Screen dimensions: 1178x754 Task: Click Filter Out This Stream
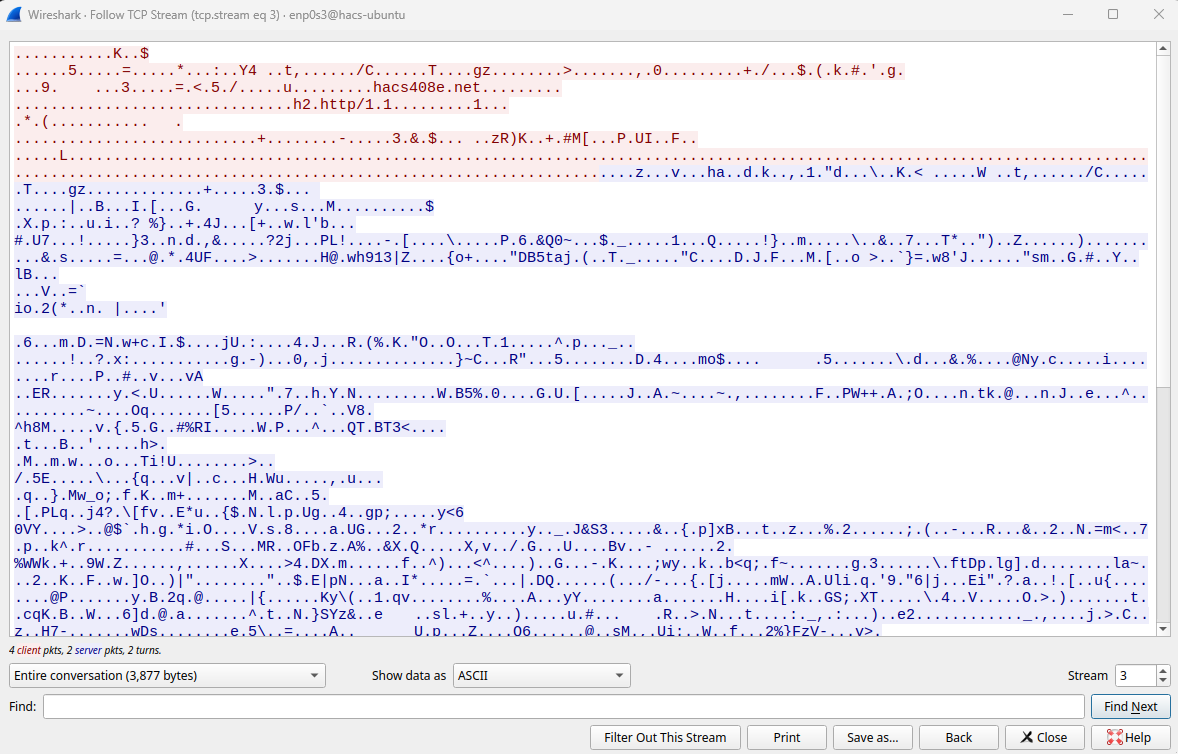(x=665, y=737)
